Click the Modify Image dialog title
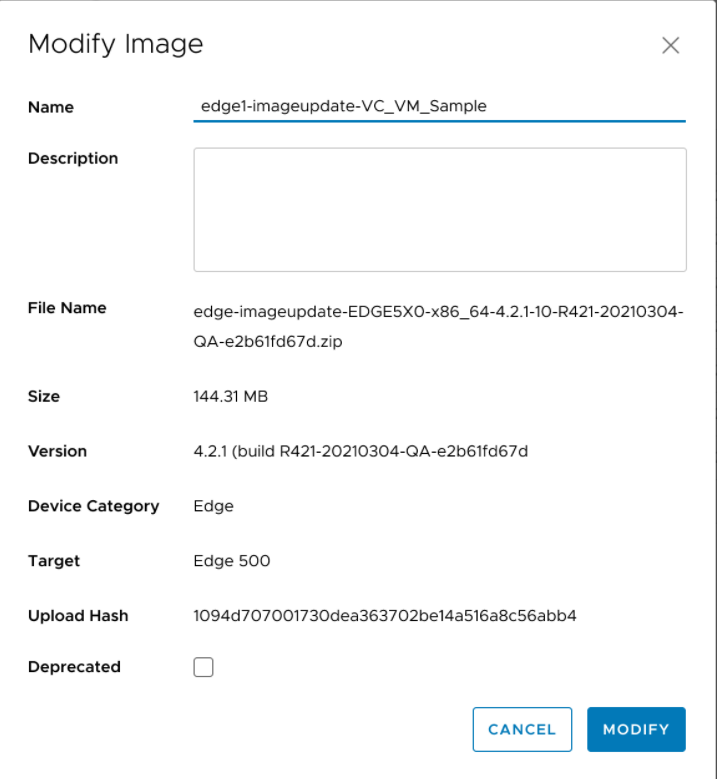 pyautogui.click(x=115, y=44)
